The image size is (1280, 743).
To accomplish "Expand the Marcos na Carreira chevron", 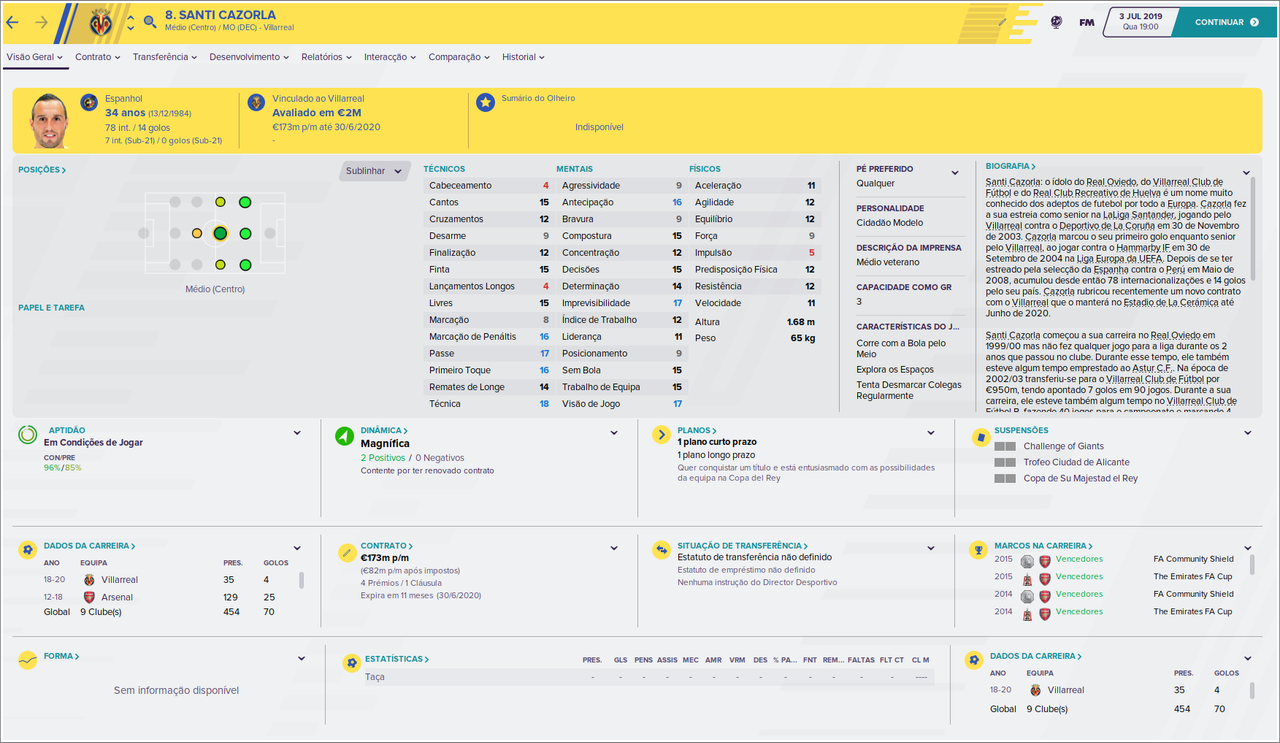I will click(1247, 548).
